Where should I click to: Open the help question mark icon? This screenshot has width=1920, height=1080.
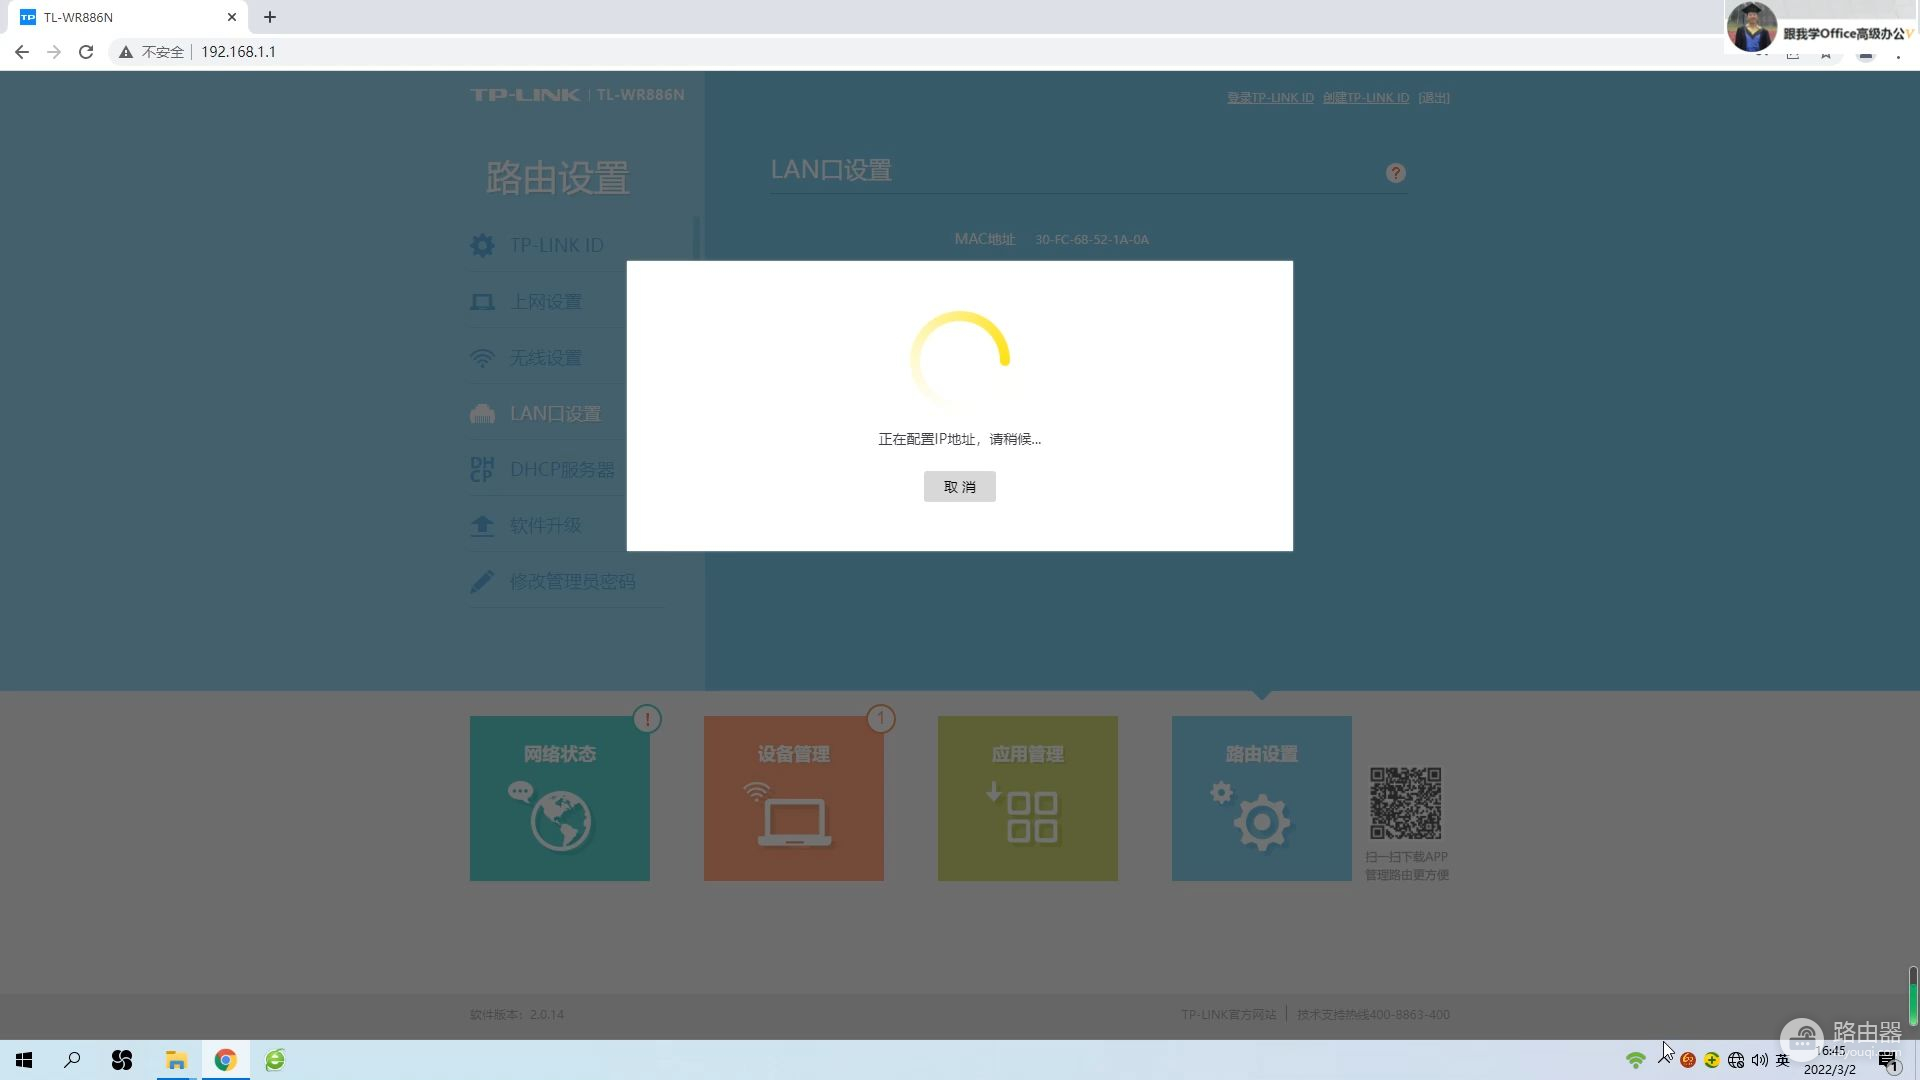click(1395, 173)
